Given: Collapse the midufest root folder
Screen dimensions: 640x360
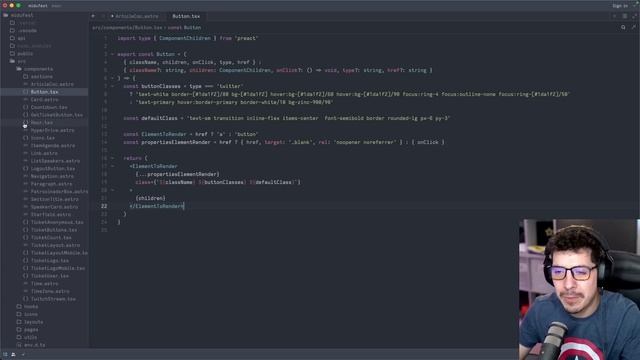Looking at the screenshot, I should point(22,15).
